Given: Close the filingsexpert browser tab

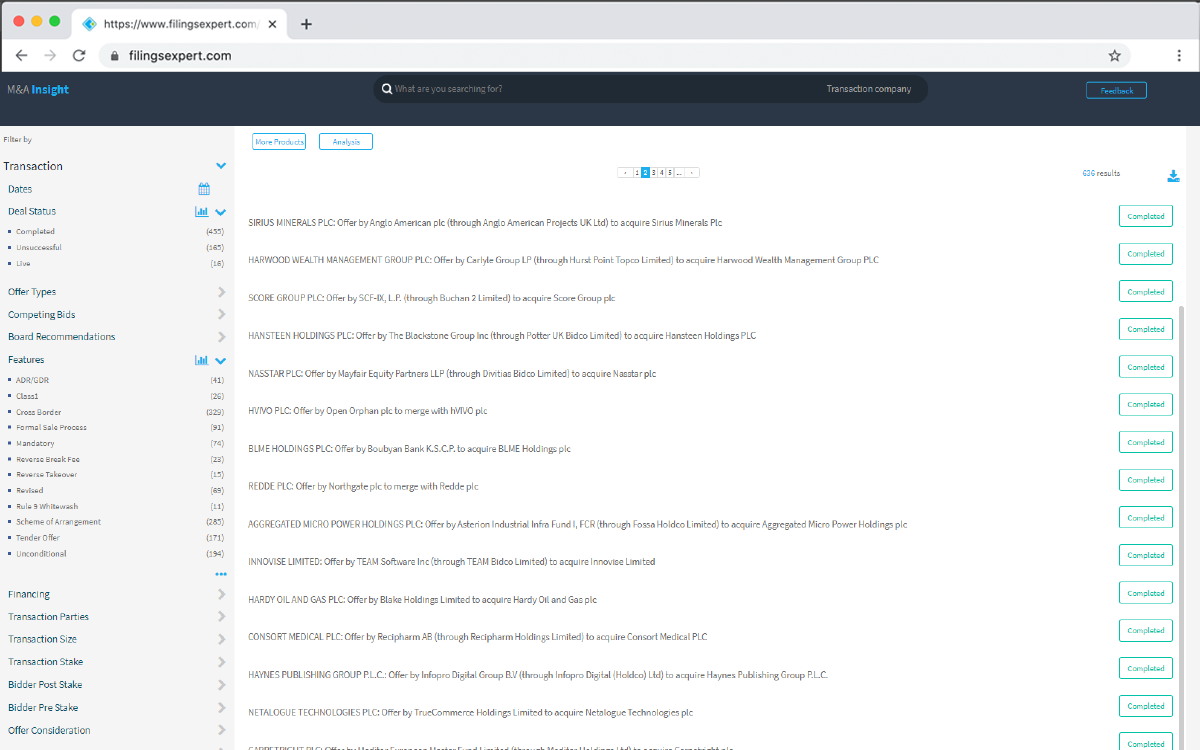Looking at the screenshot, I should [273, 24].
